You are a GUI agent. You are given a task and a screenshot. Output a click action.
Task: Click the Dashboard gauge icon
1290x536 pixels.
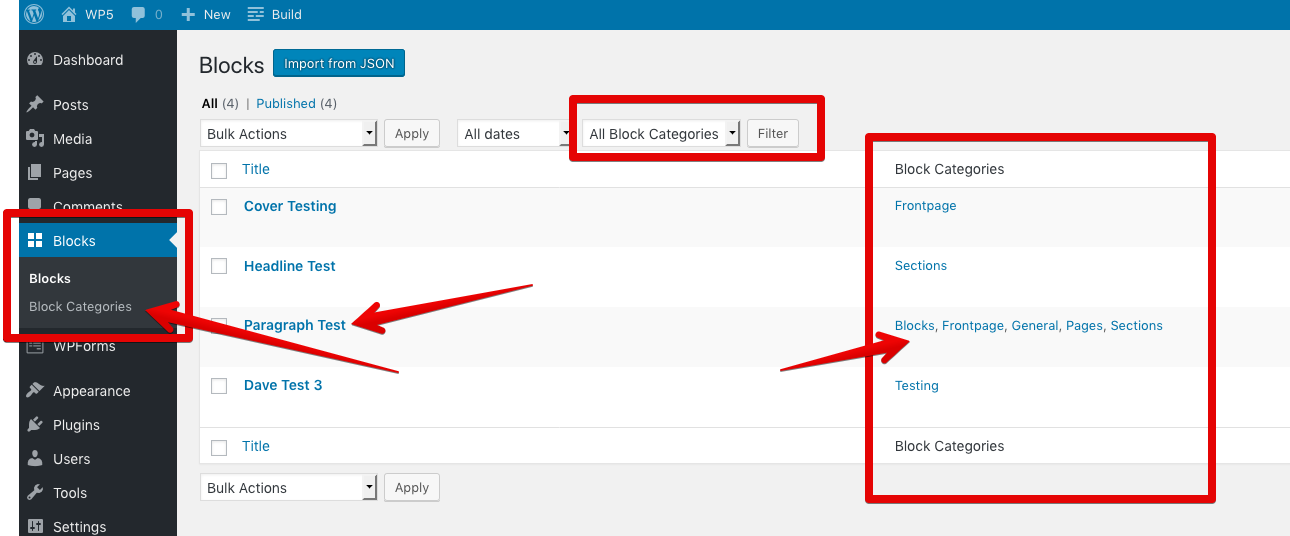point(36,60)
